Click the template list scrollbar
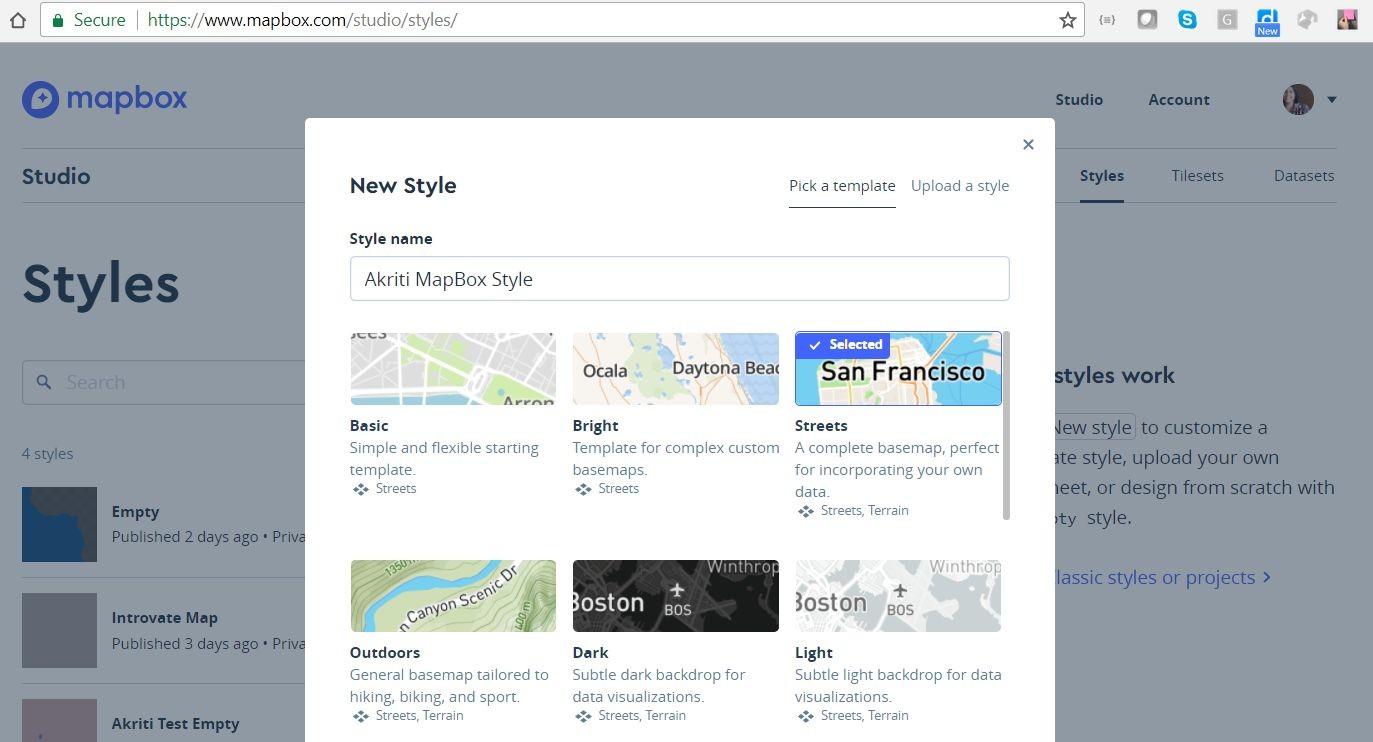The width and height of the screenshot is (1373, 742). pos(1006,425)
